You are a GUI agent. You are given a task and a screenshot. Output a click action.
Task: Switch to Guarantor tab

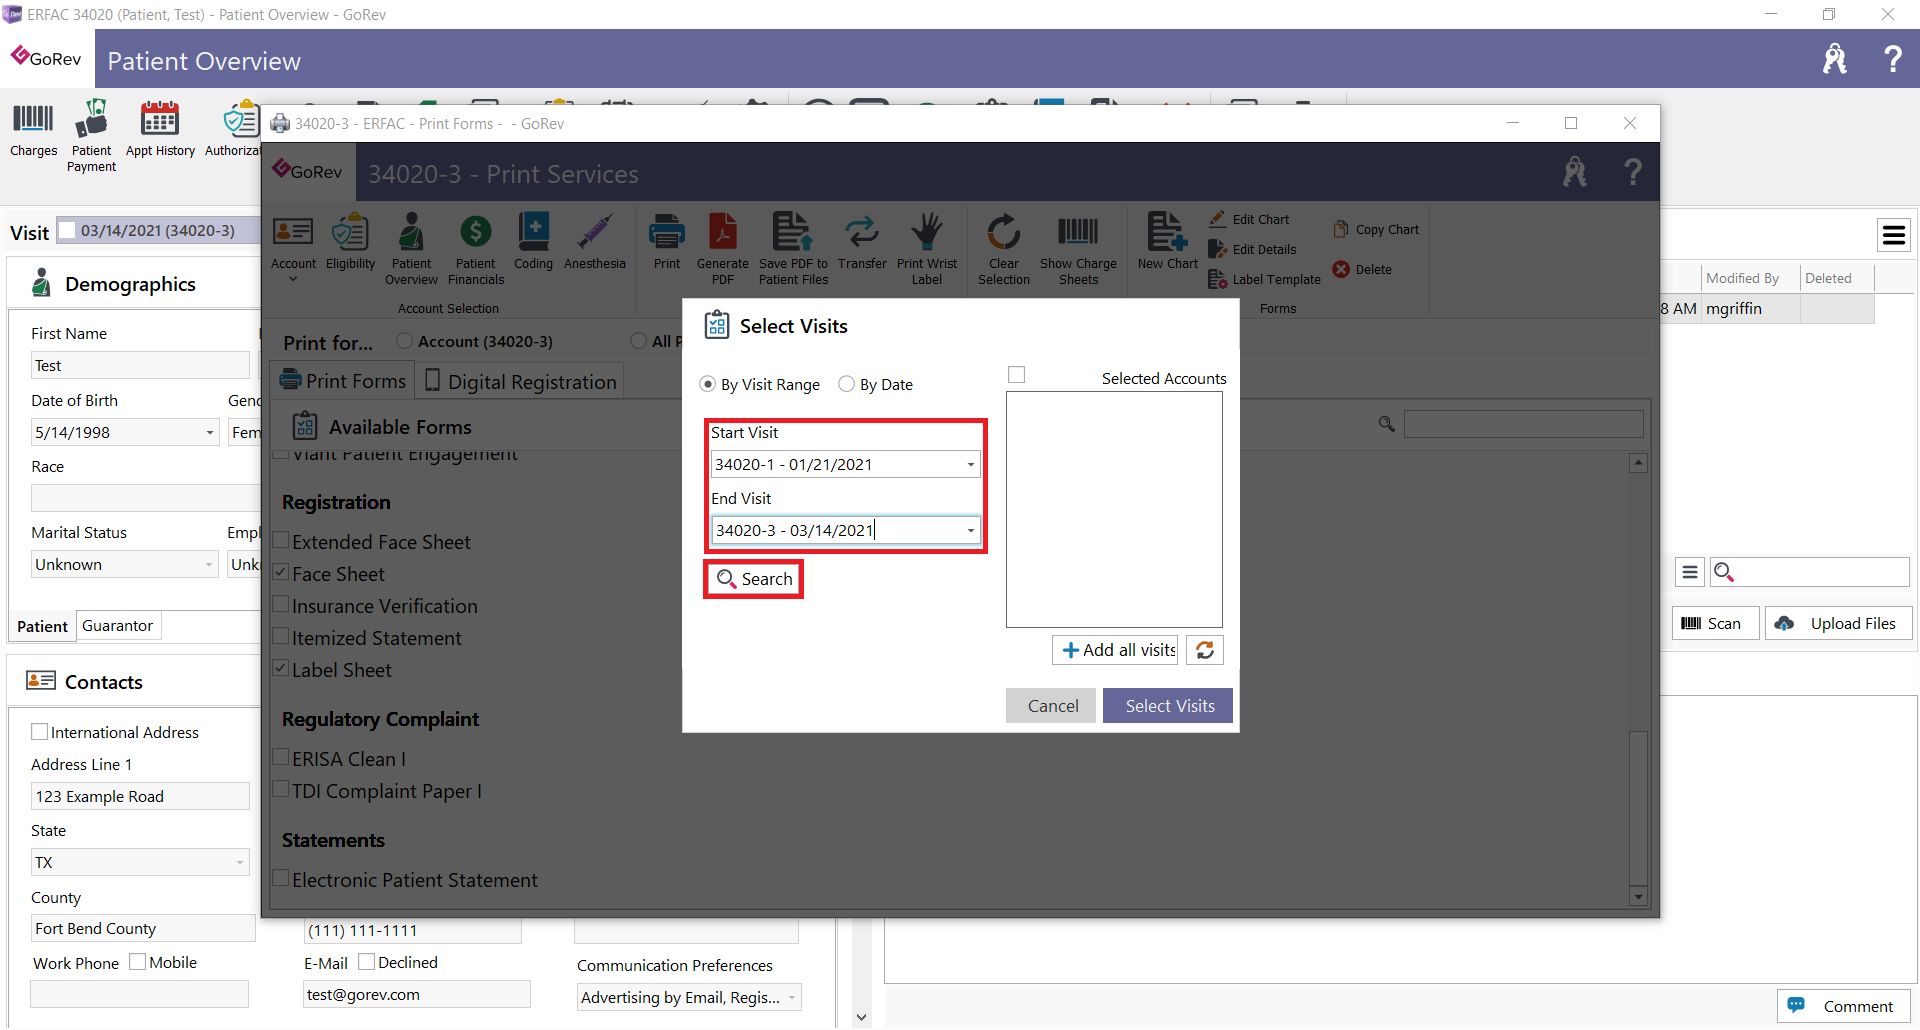click(x=118, y=625)
